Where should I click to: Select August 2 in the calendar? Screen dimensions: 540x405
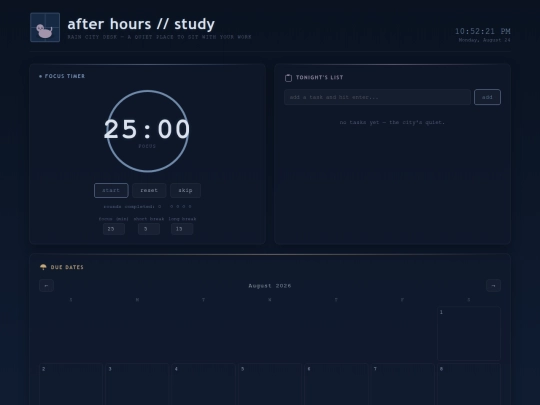pos(71,384)
